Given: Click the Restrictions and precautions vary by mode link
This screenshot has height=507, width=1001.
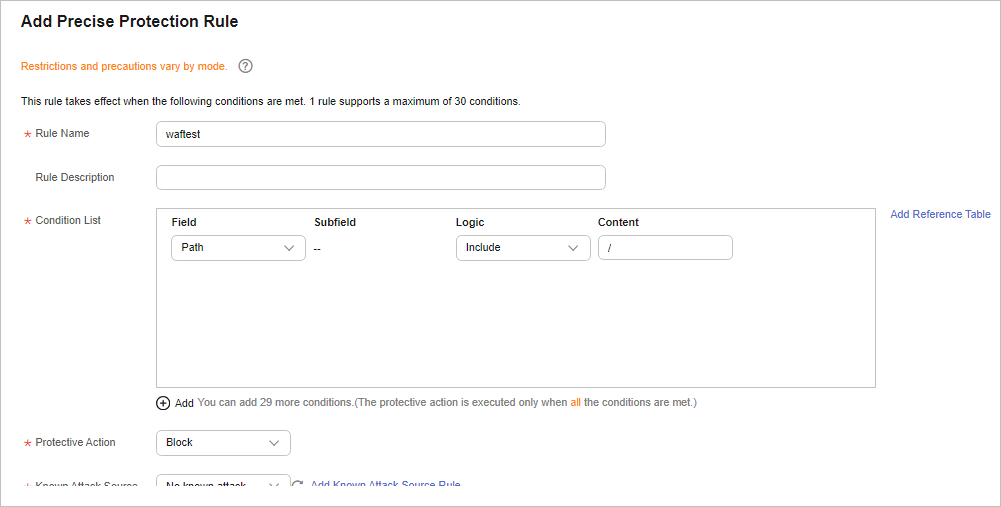Looking at the screenshot, I should 124,66.
